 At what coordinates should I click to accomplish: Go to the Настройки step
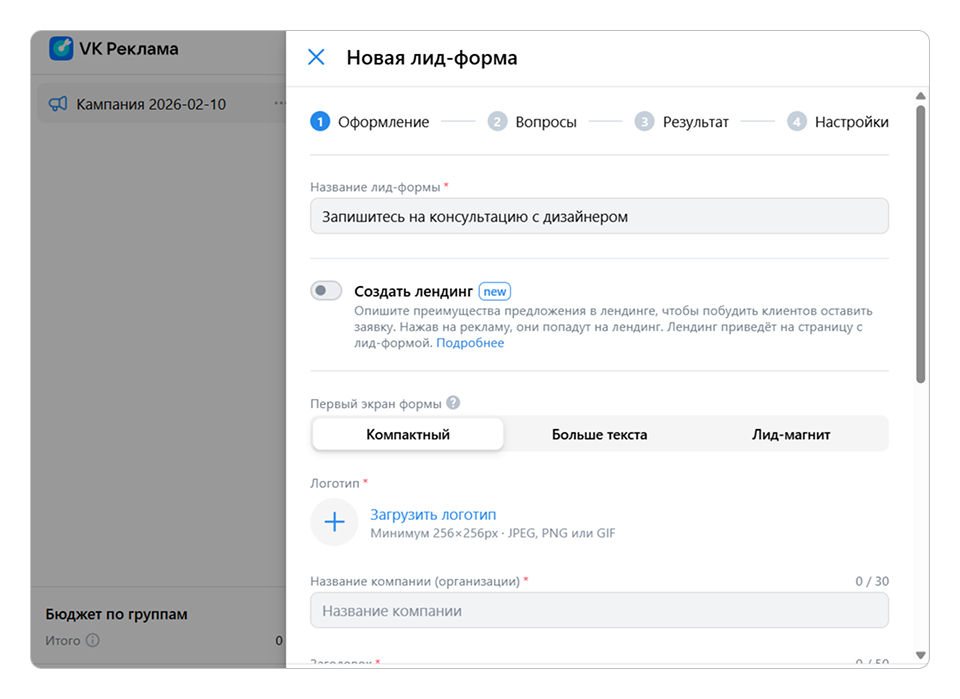(851, 122)
